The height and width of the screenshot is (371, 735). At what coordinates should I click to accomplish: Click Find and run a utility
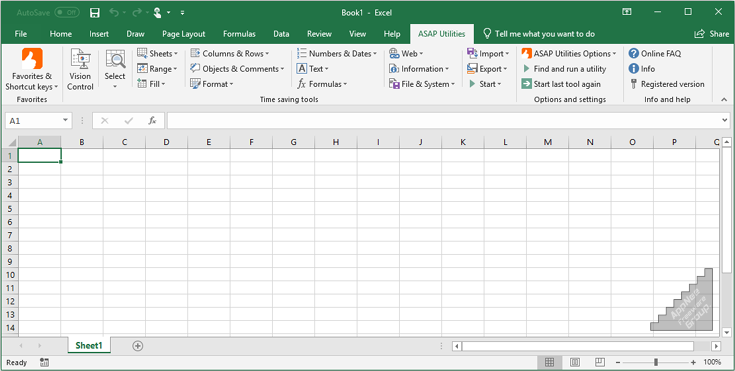564,69
